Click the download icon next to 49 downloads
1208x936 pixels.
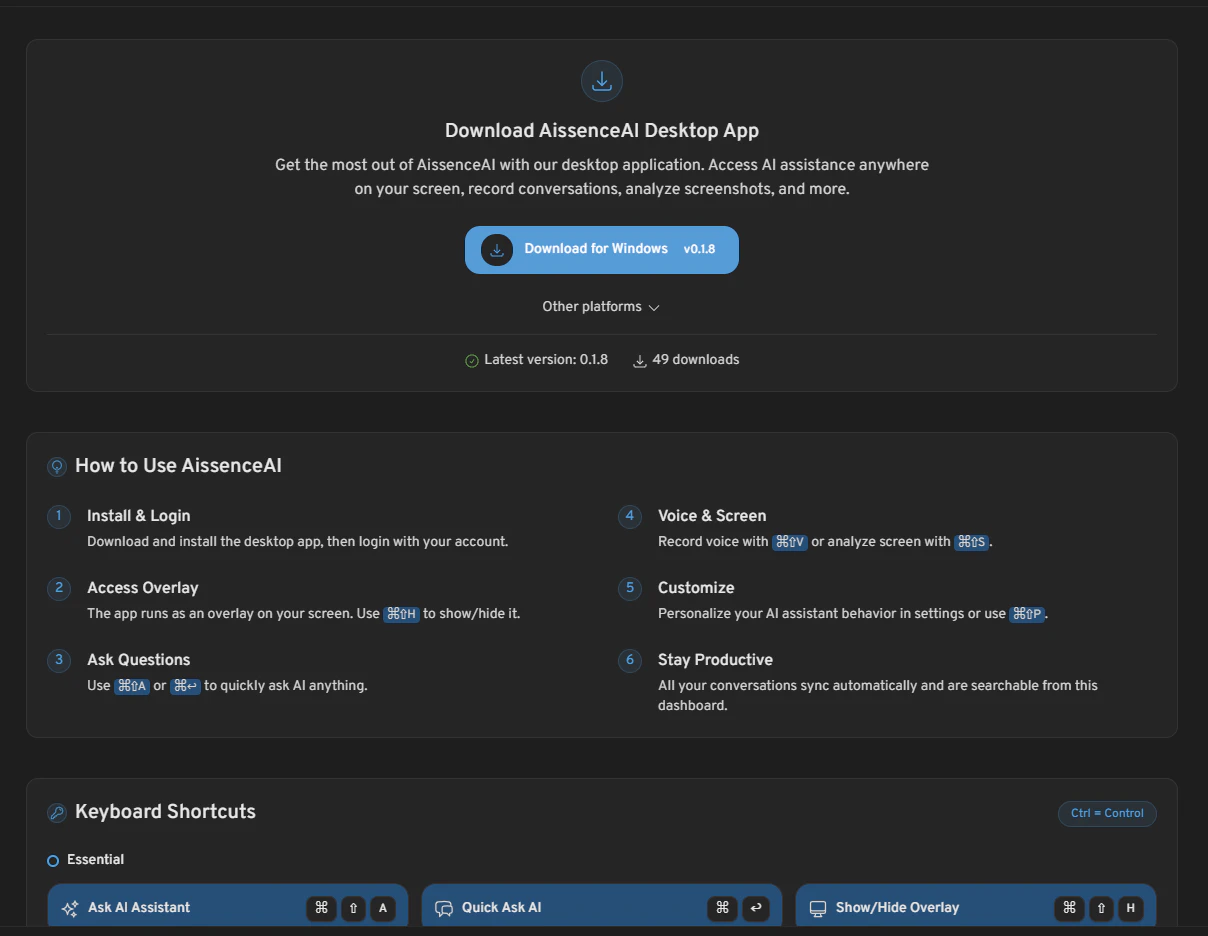click(639, 360)
